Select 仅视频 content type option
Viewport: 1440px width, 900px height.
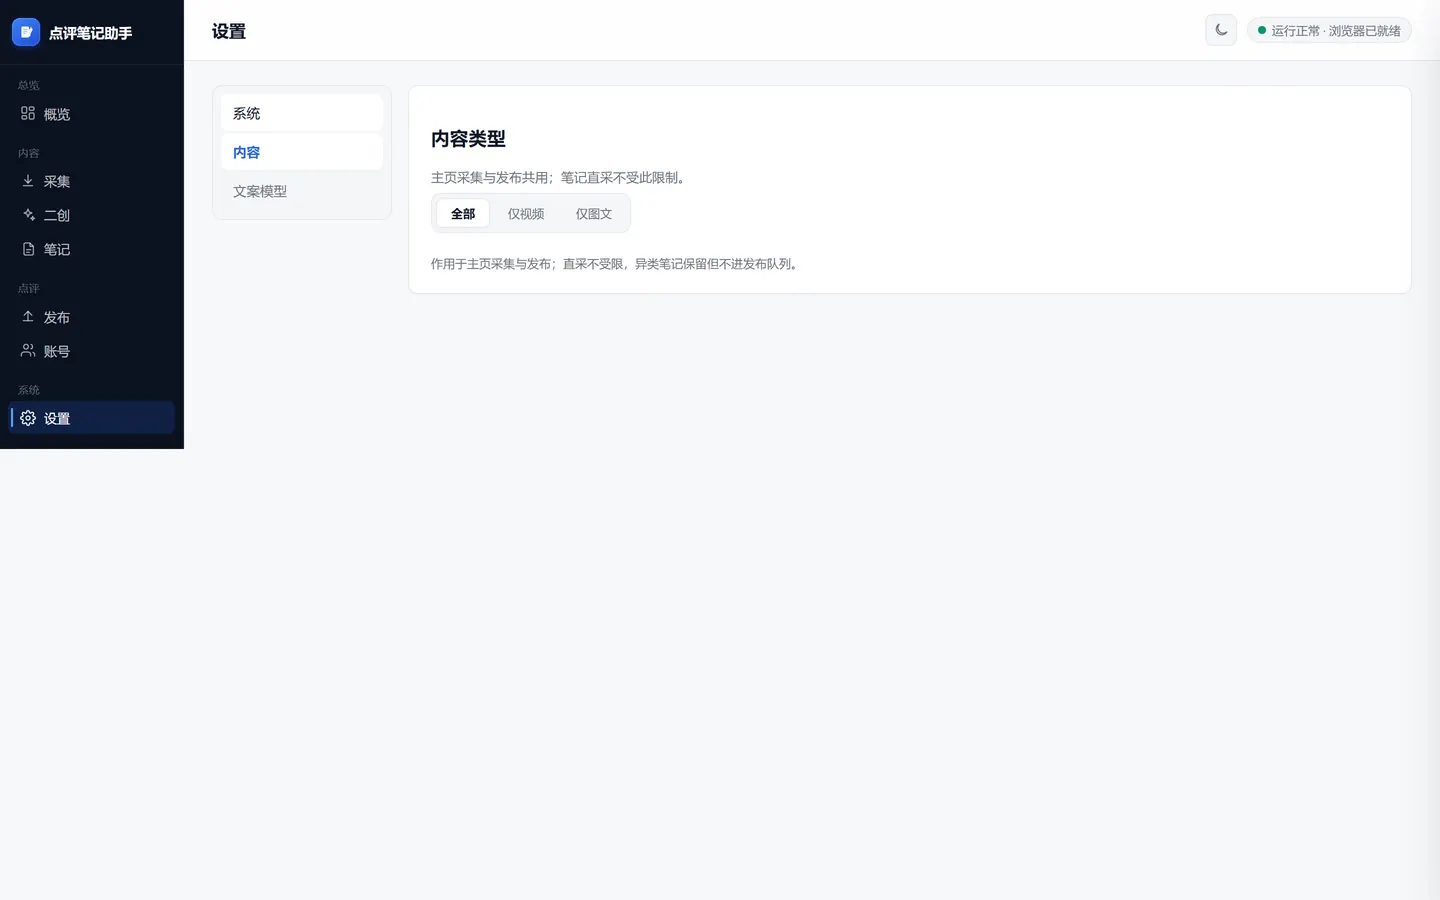pyautogui.click(x=526, y=213)
